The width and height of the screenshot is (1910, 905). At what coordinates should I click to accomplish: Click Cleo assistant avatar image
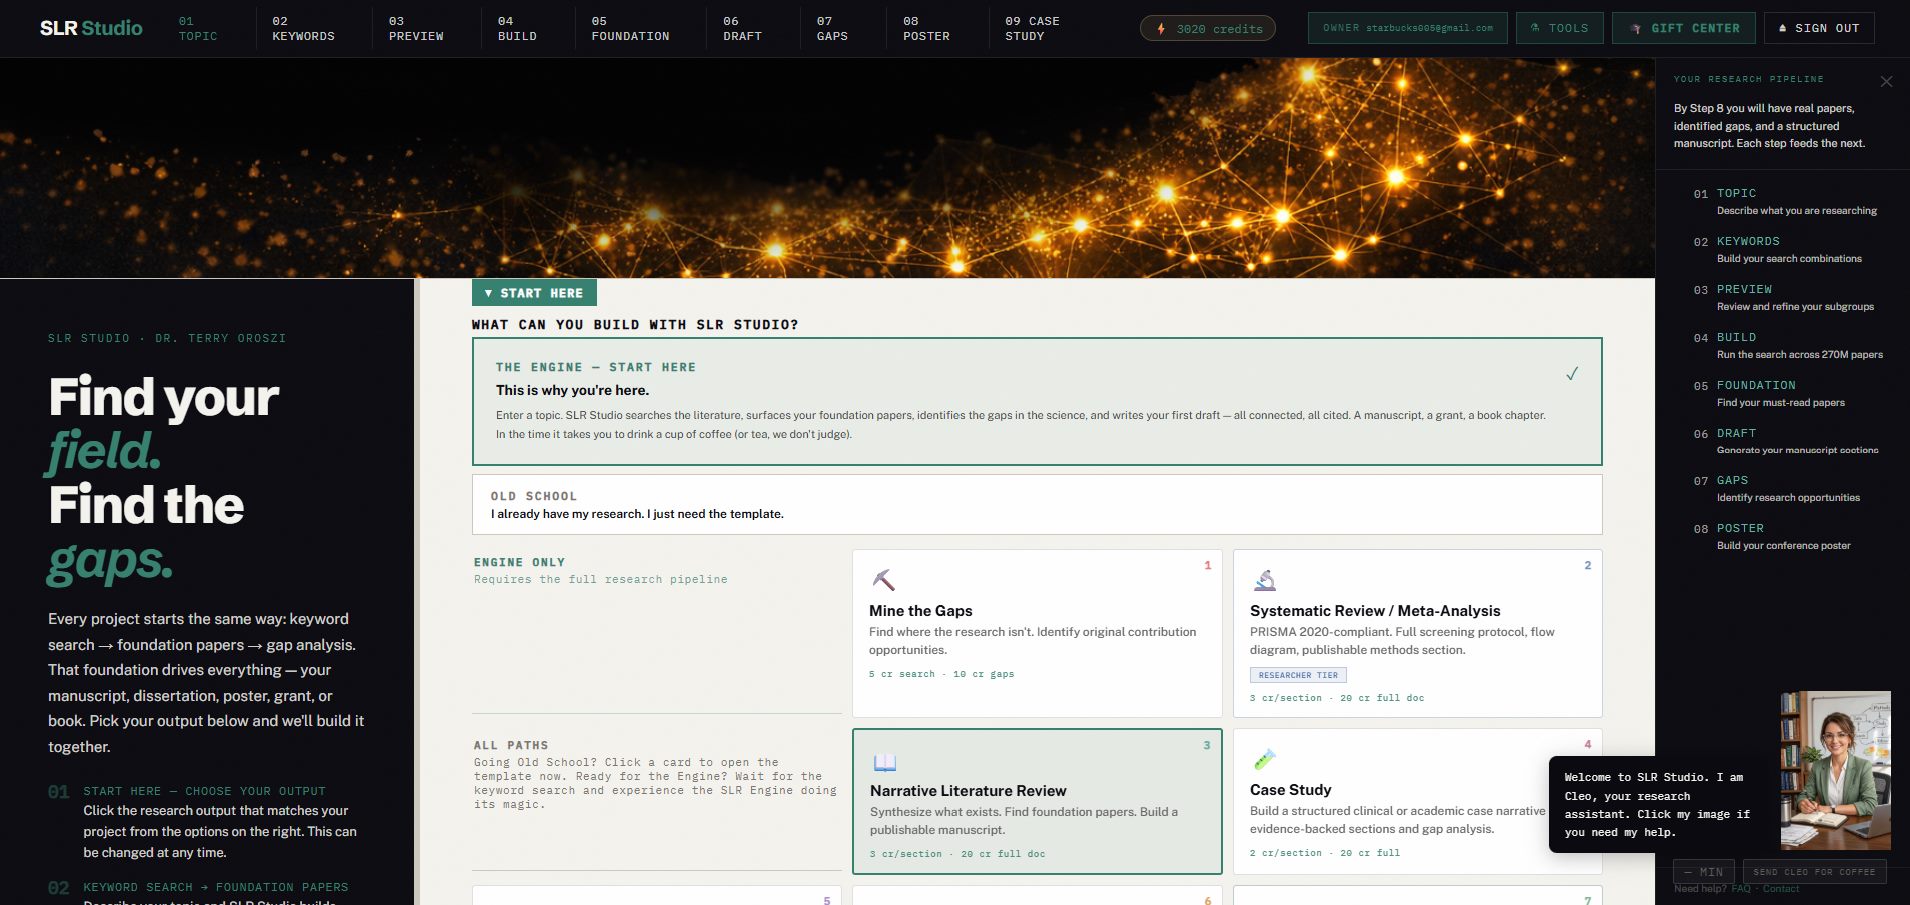(1835, 770)
